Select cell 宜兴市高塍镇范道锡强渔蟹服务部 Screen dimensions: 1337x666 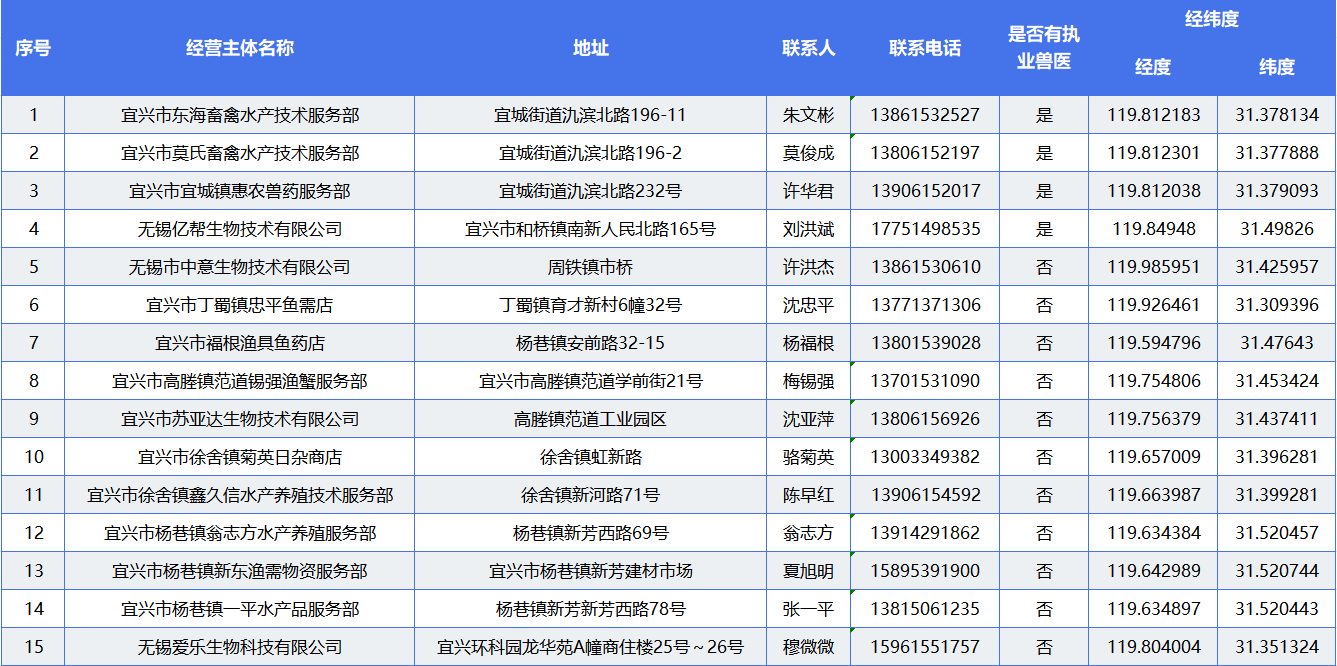tap(240, 381)
